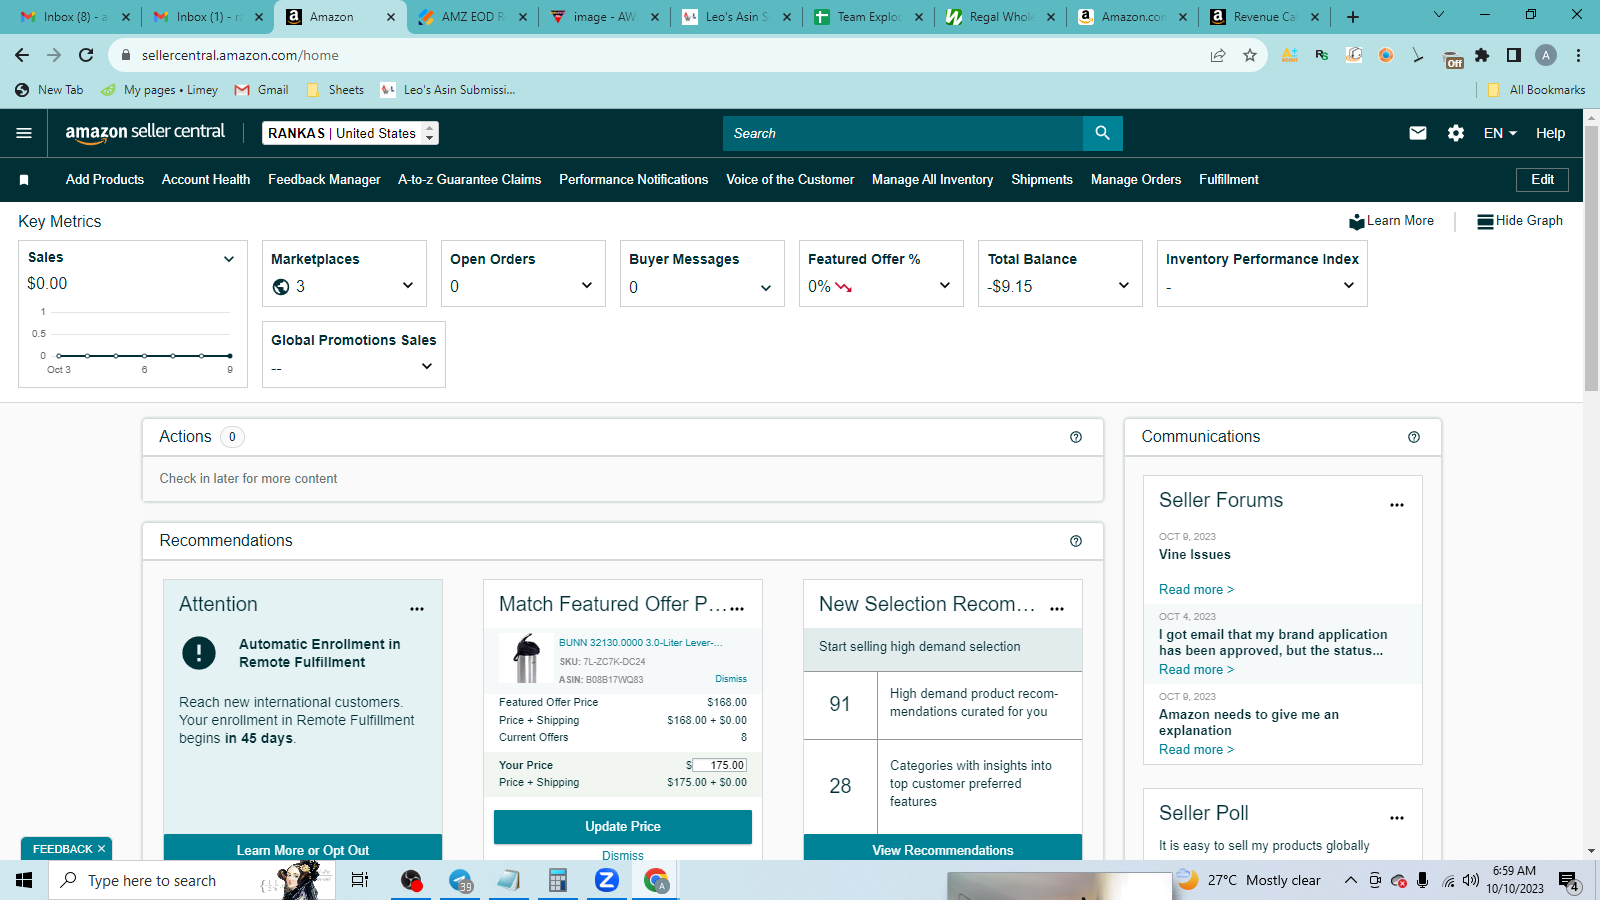The width and height of the screenshot is (1600, 900).
Task: Expand the Open Orders dropdown
Action: [x=587, y=286]
